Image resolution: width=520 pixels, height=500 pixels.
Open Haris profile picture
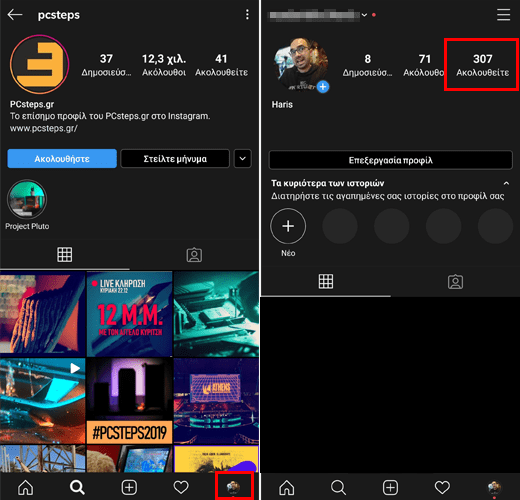tap(301, 64)
